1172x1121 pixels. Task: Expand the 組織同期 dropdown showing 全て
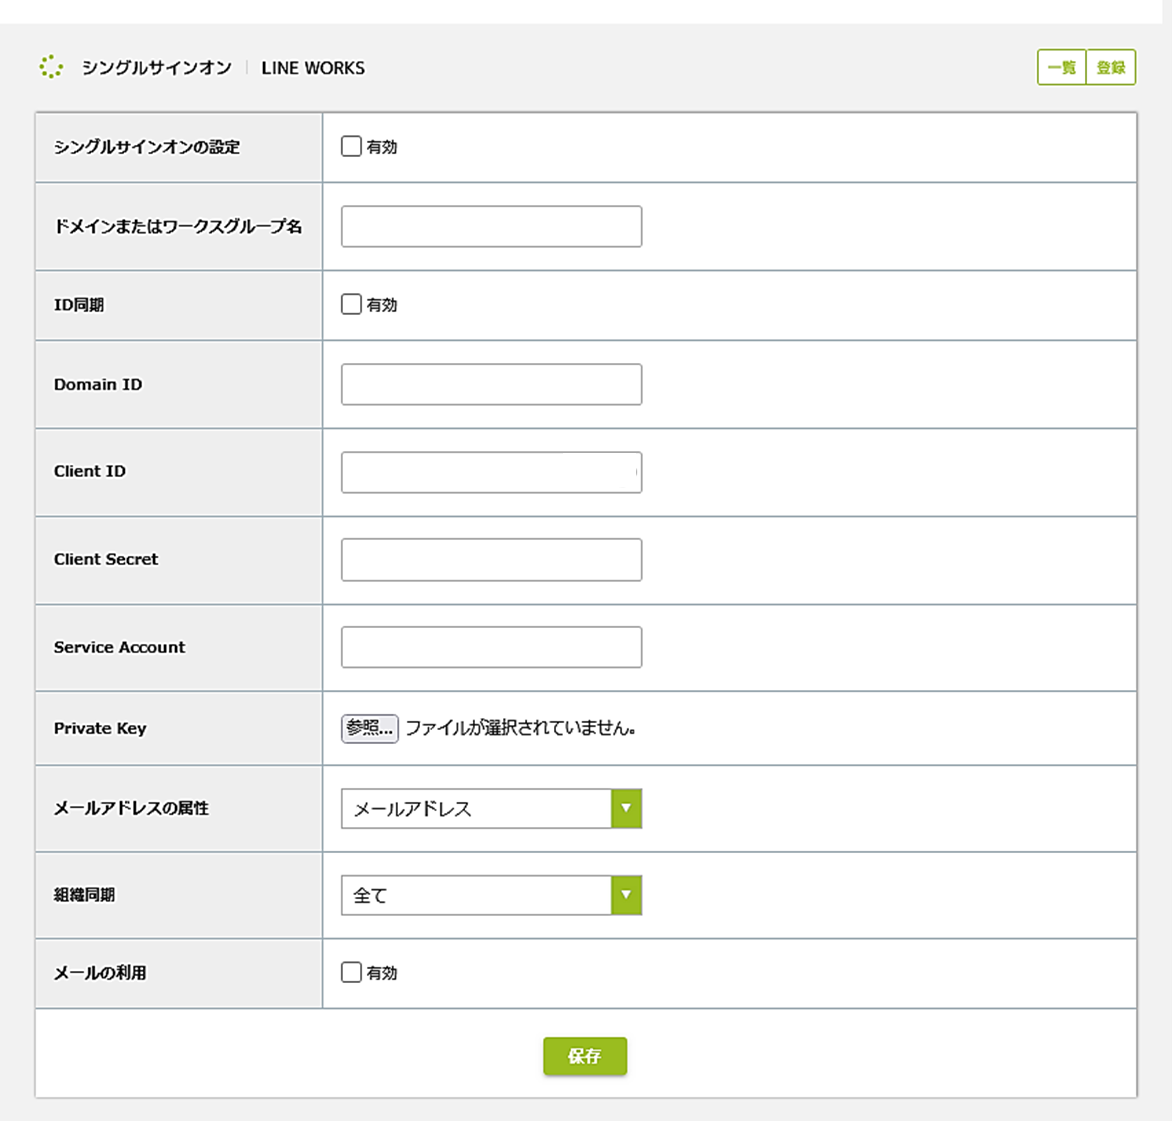[x=491, y=895]
